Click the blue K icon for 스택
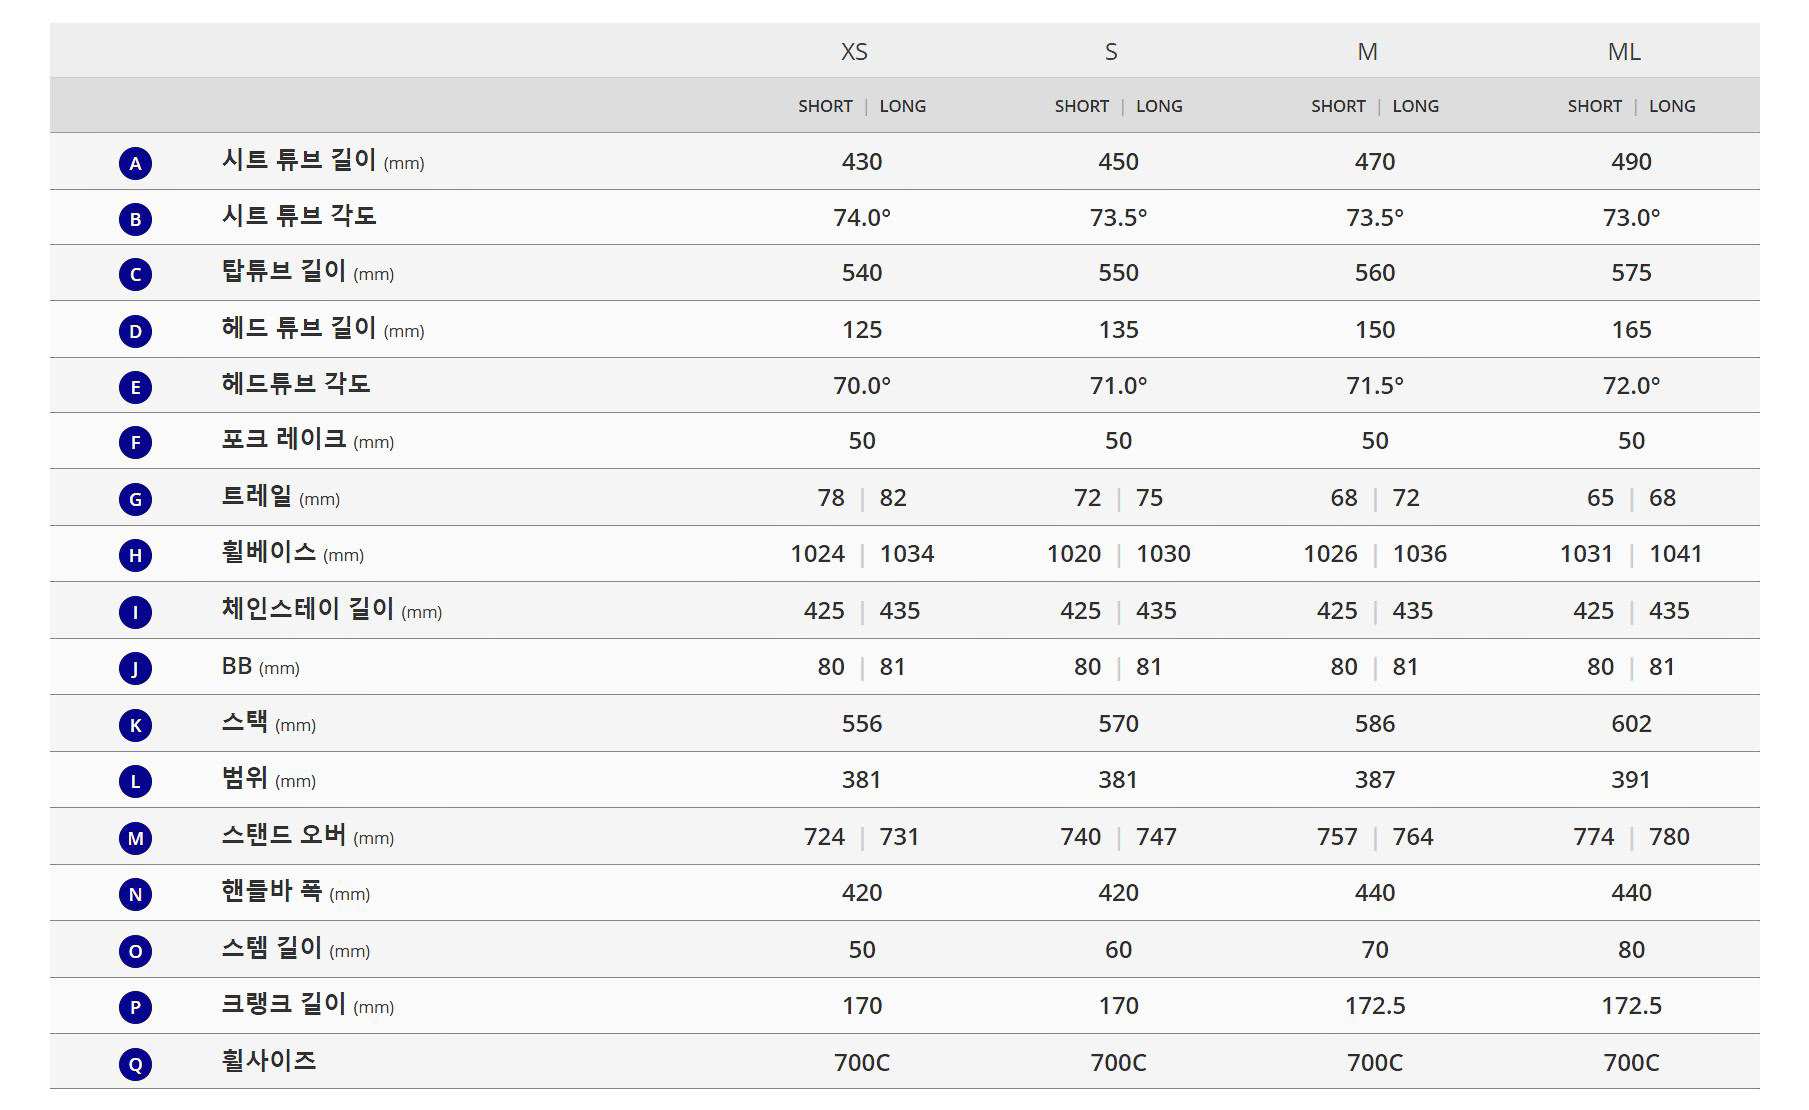The height and width of the screenshot is (1110, 1809). pyautogui.click(x=135, y=725)
